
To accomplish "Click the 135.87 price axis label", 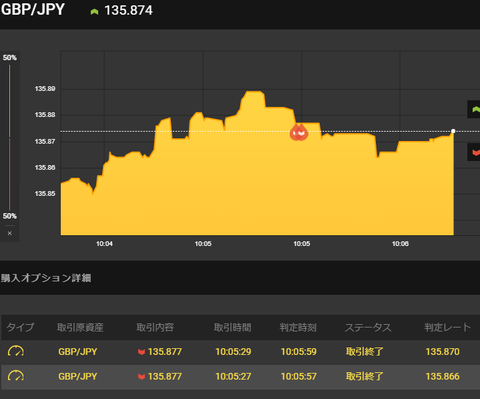I will tap(45, 142).
